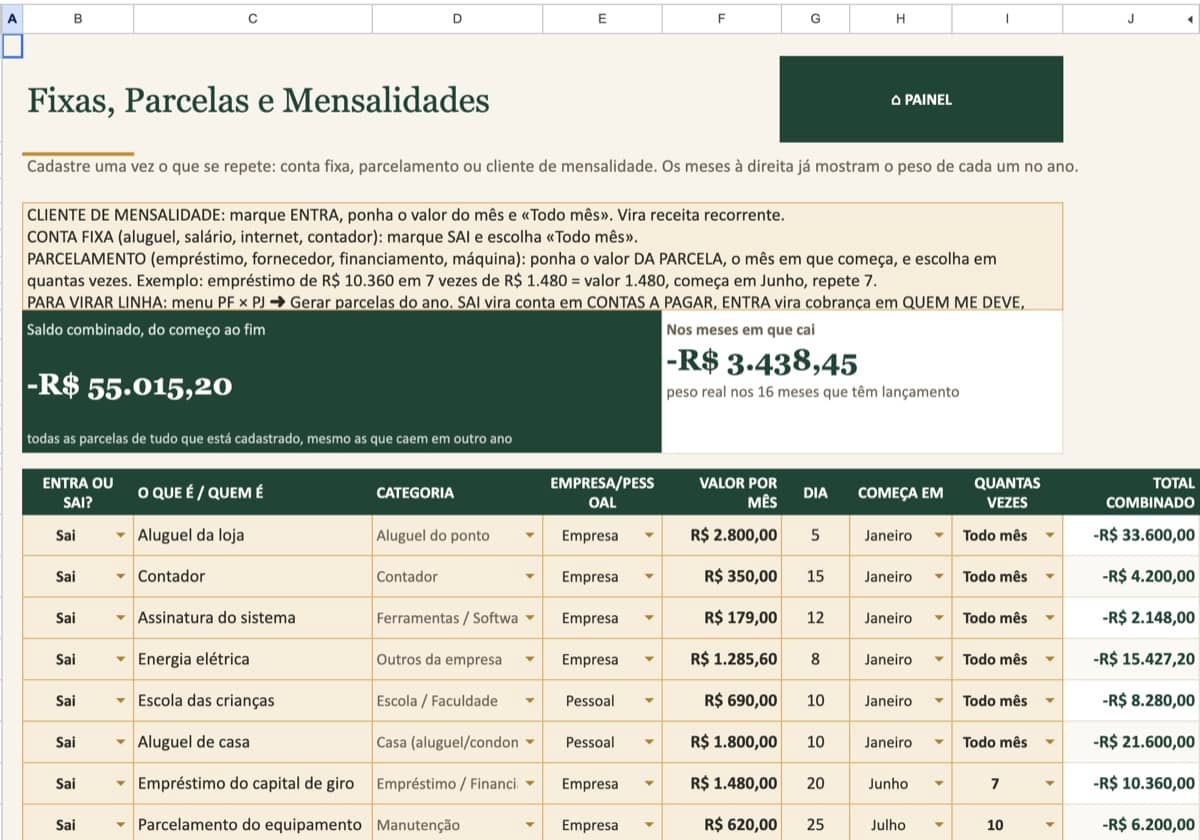Open Começa em dropdown showing Julho
Screen dimensions: 1200x840
click(x=938, y=825)
